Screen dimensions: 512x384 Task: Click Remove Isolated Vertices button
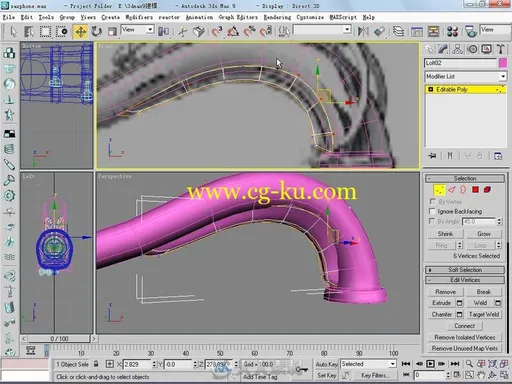pos(465,337)
